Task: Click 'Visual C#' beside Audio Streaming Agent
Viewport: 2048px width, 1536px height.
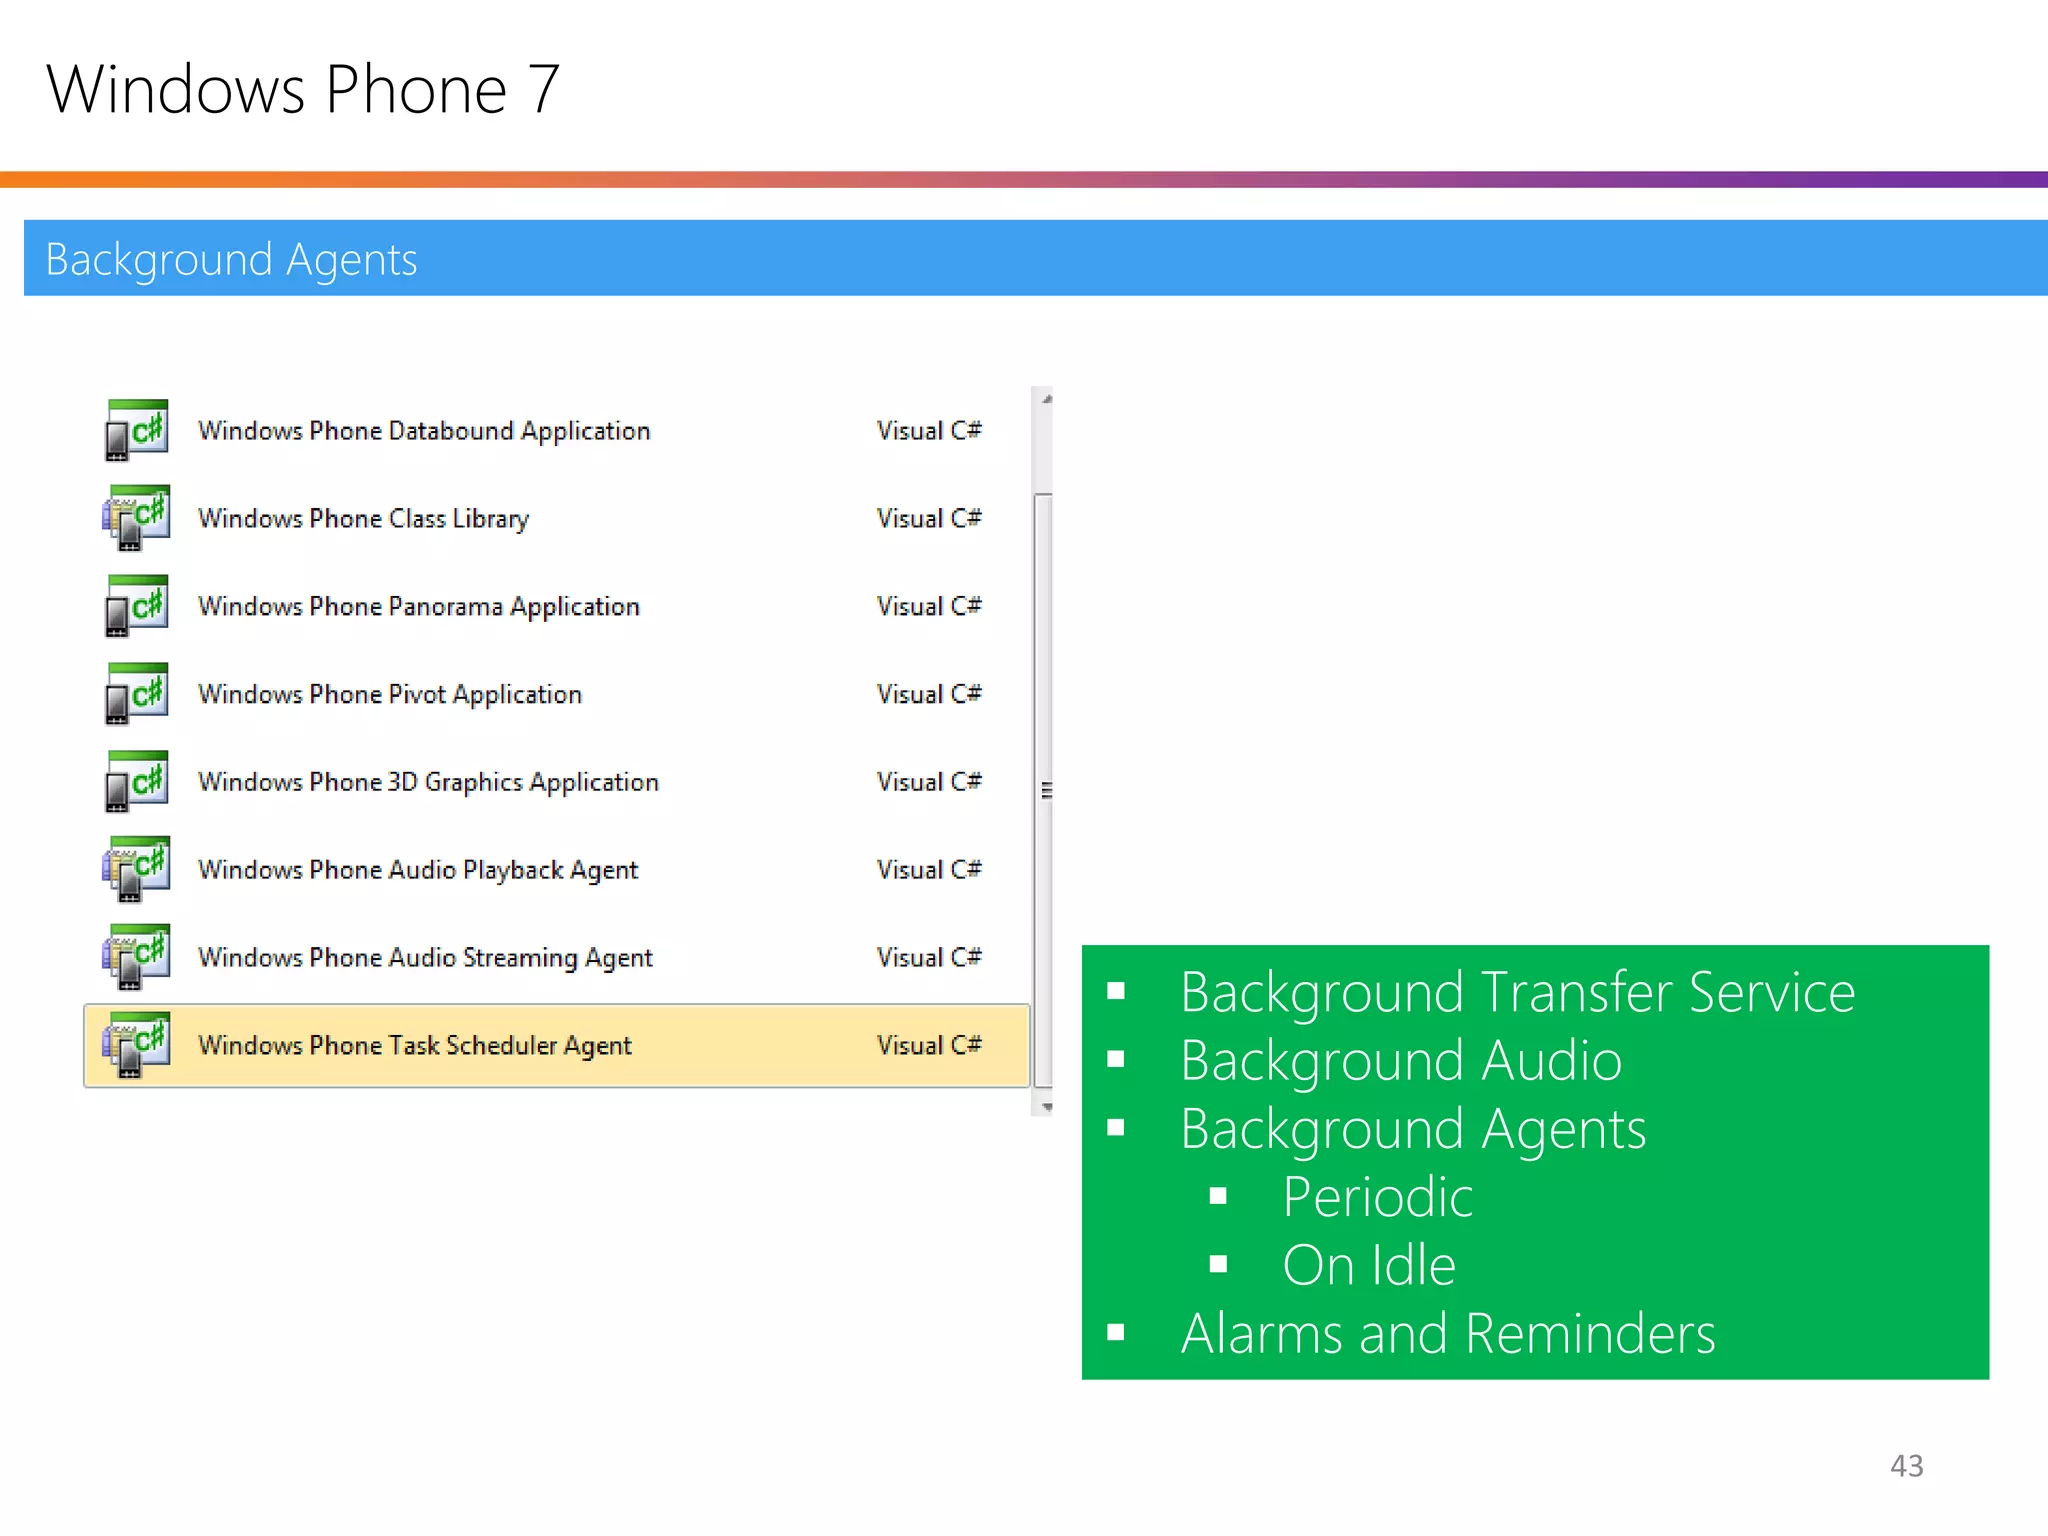Action: point(929,957)
